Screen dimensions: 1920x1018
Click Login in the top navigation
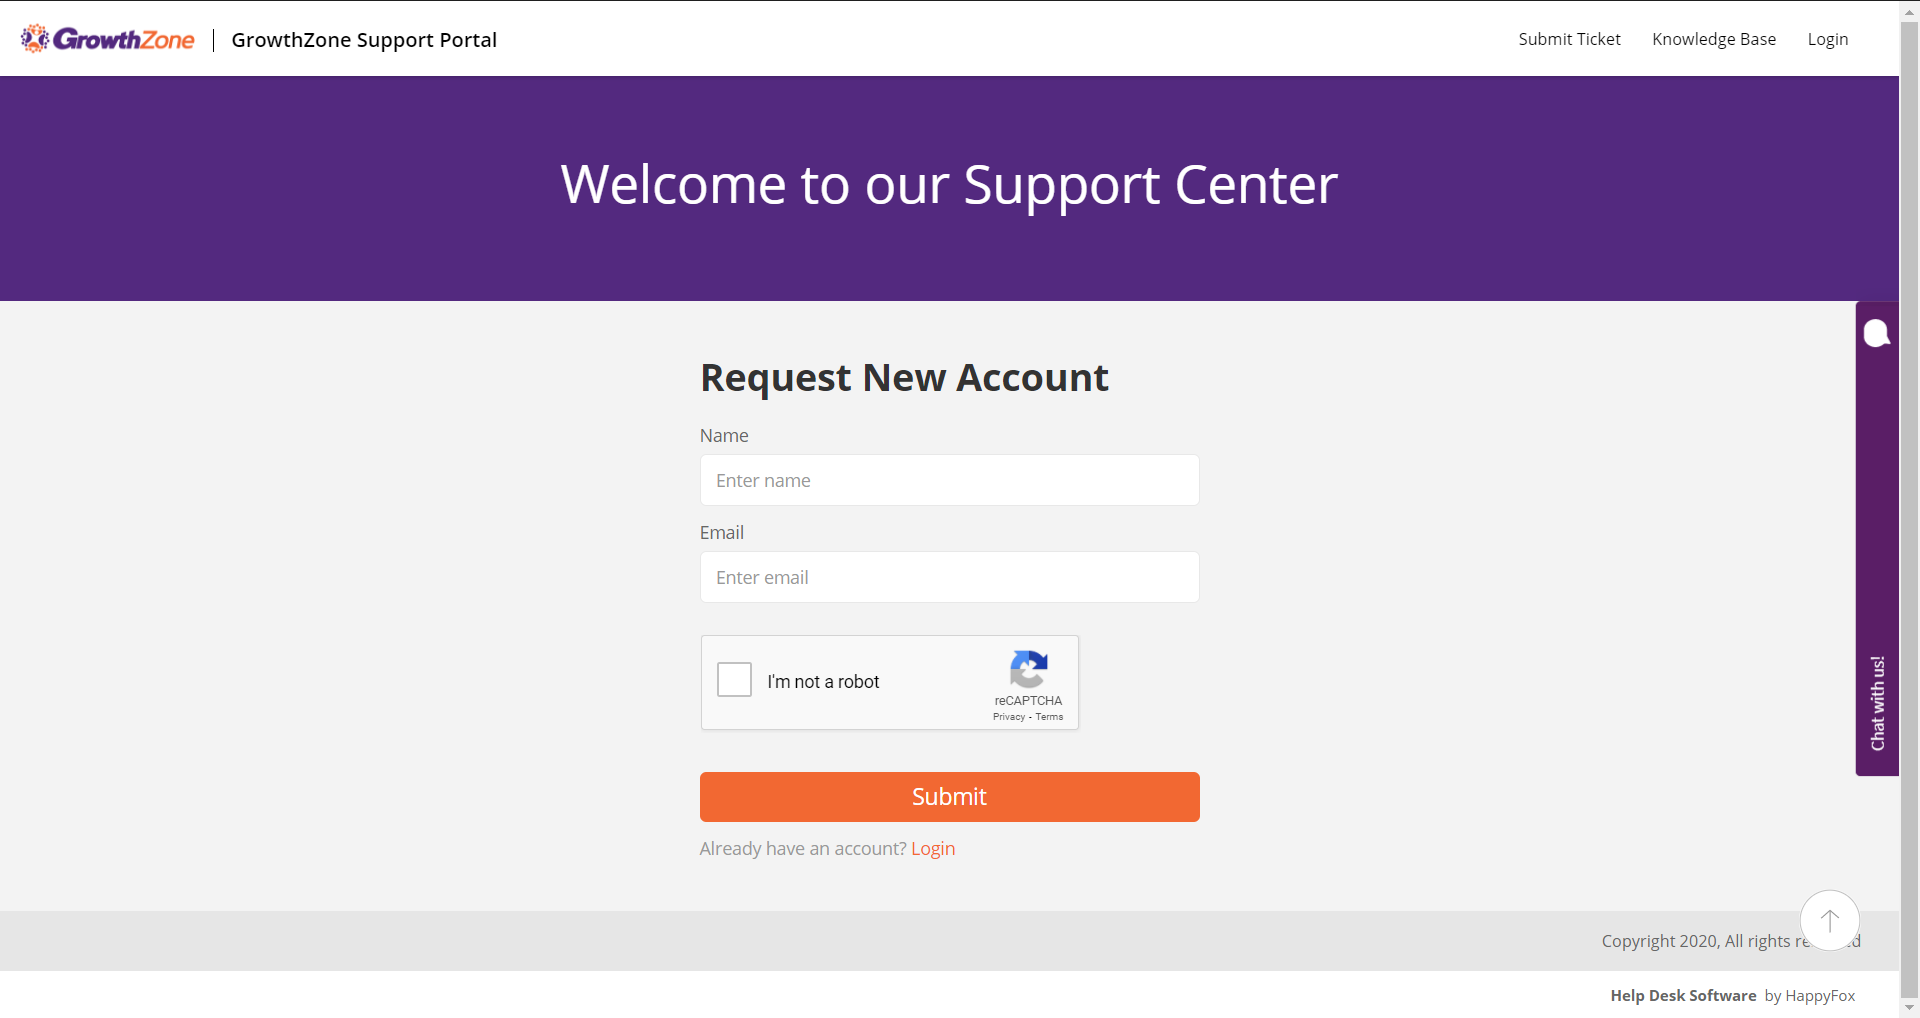tap(1827, 39)
